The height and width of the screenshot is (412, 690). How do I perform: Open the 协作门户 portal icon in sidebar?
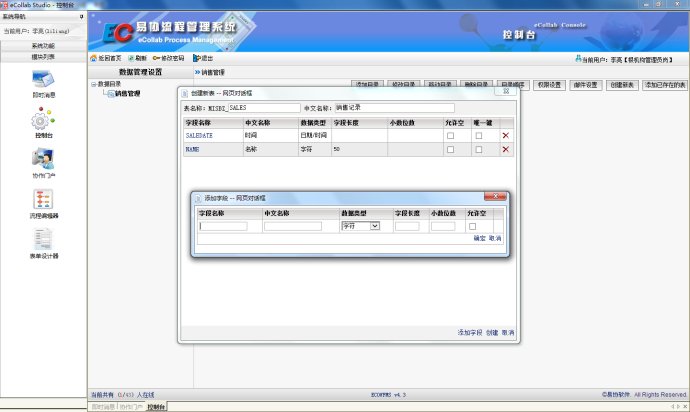point(43,159)
